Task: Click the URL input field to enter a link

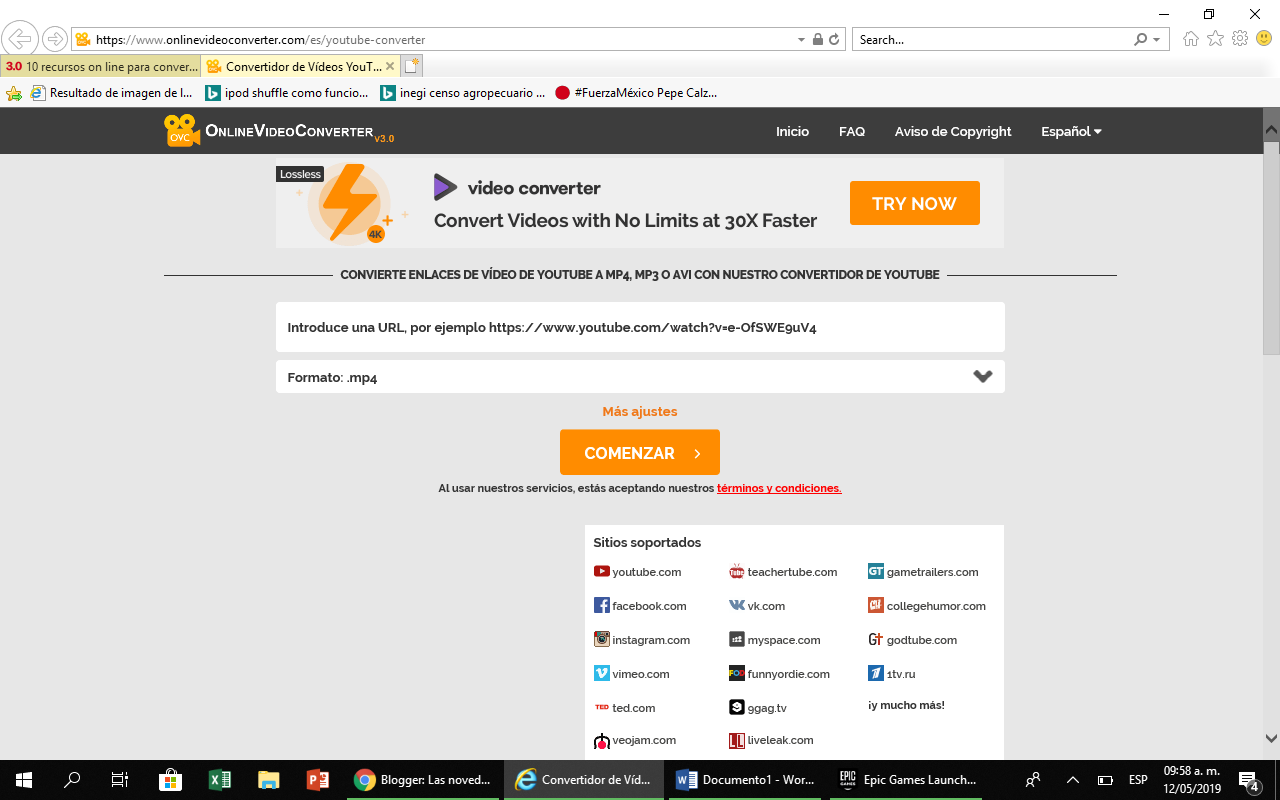Action: (640, 327)
